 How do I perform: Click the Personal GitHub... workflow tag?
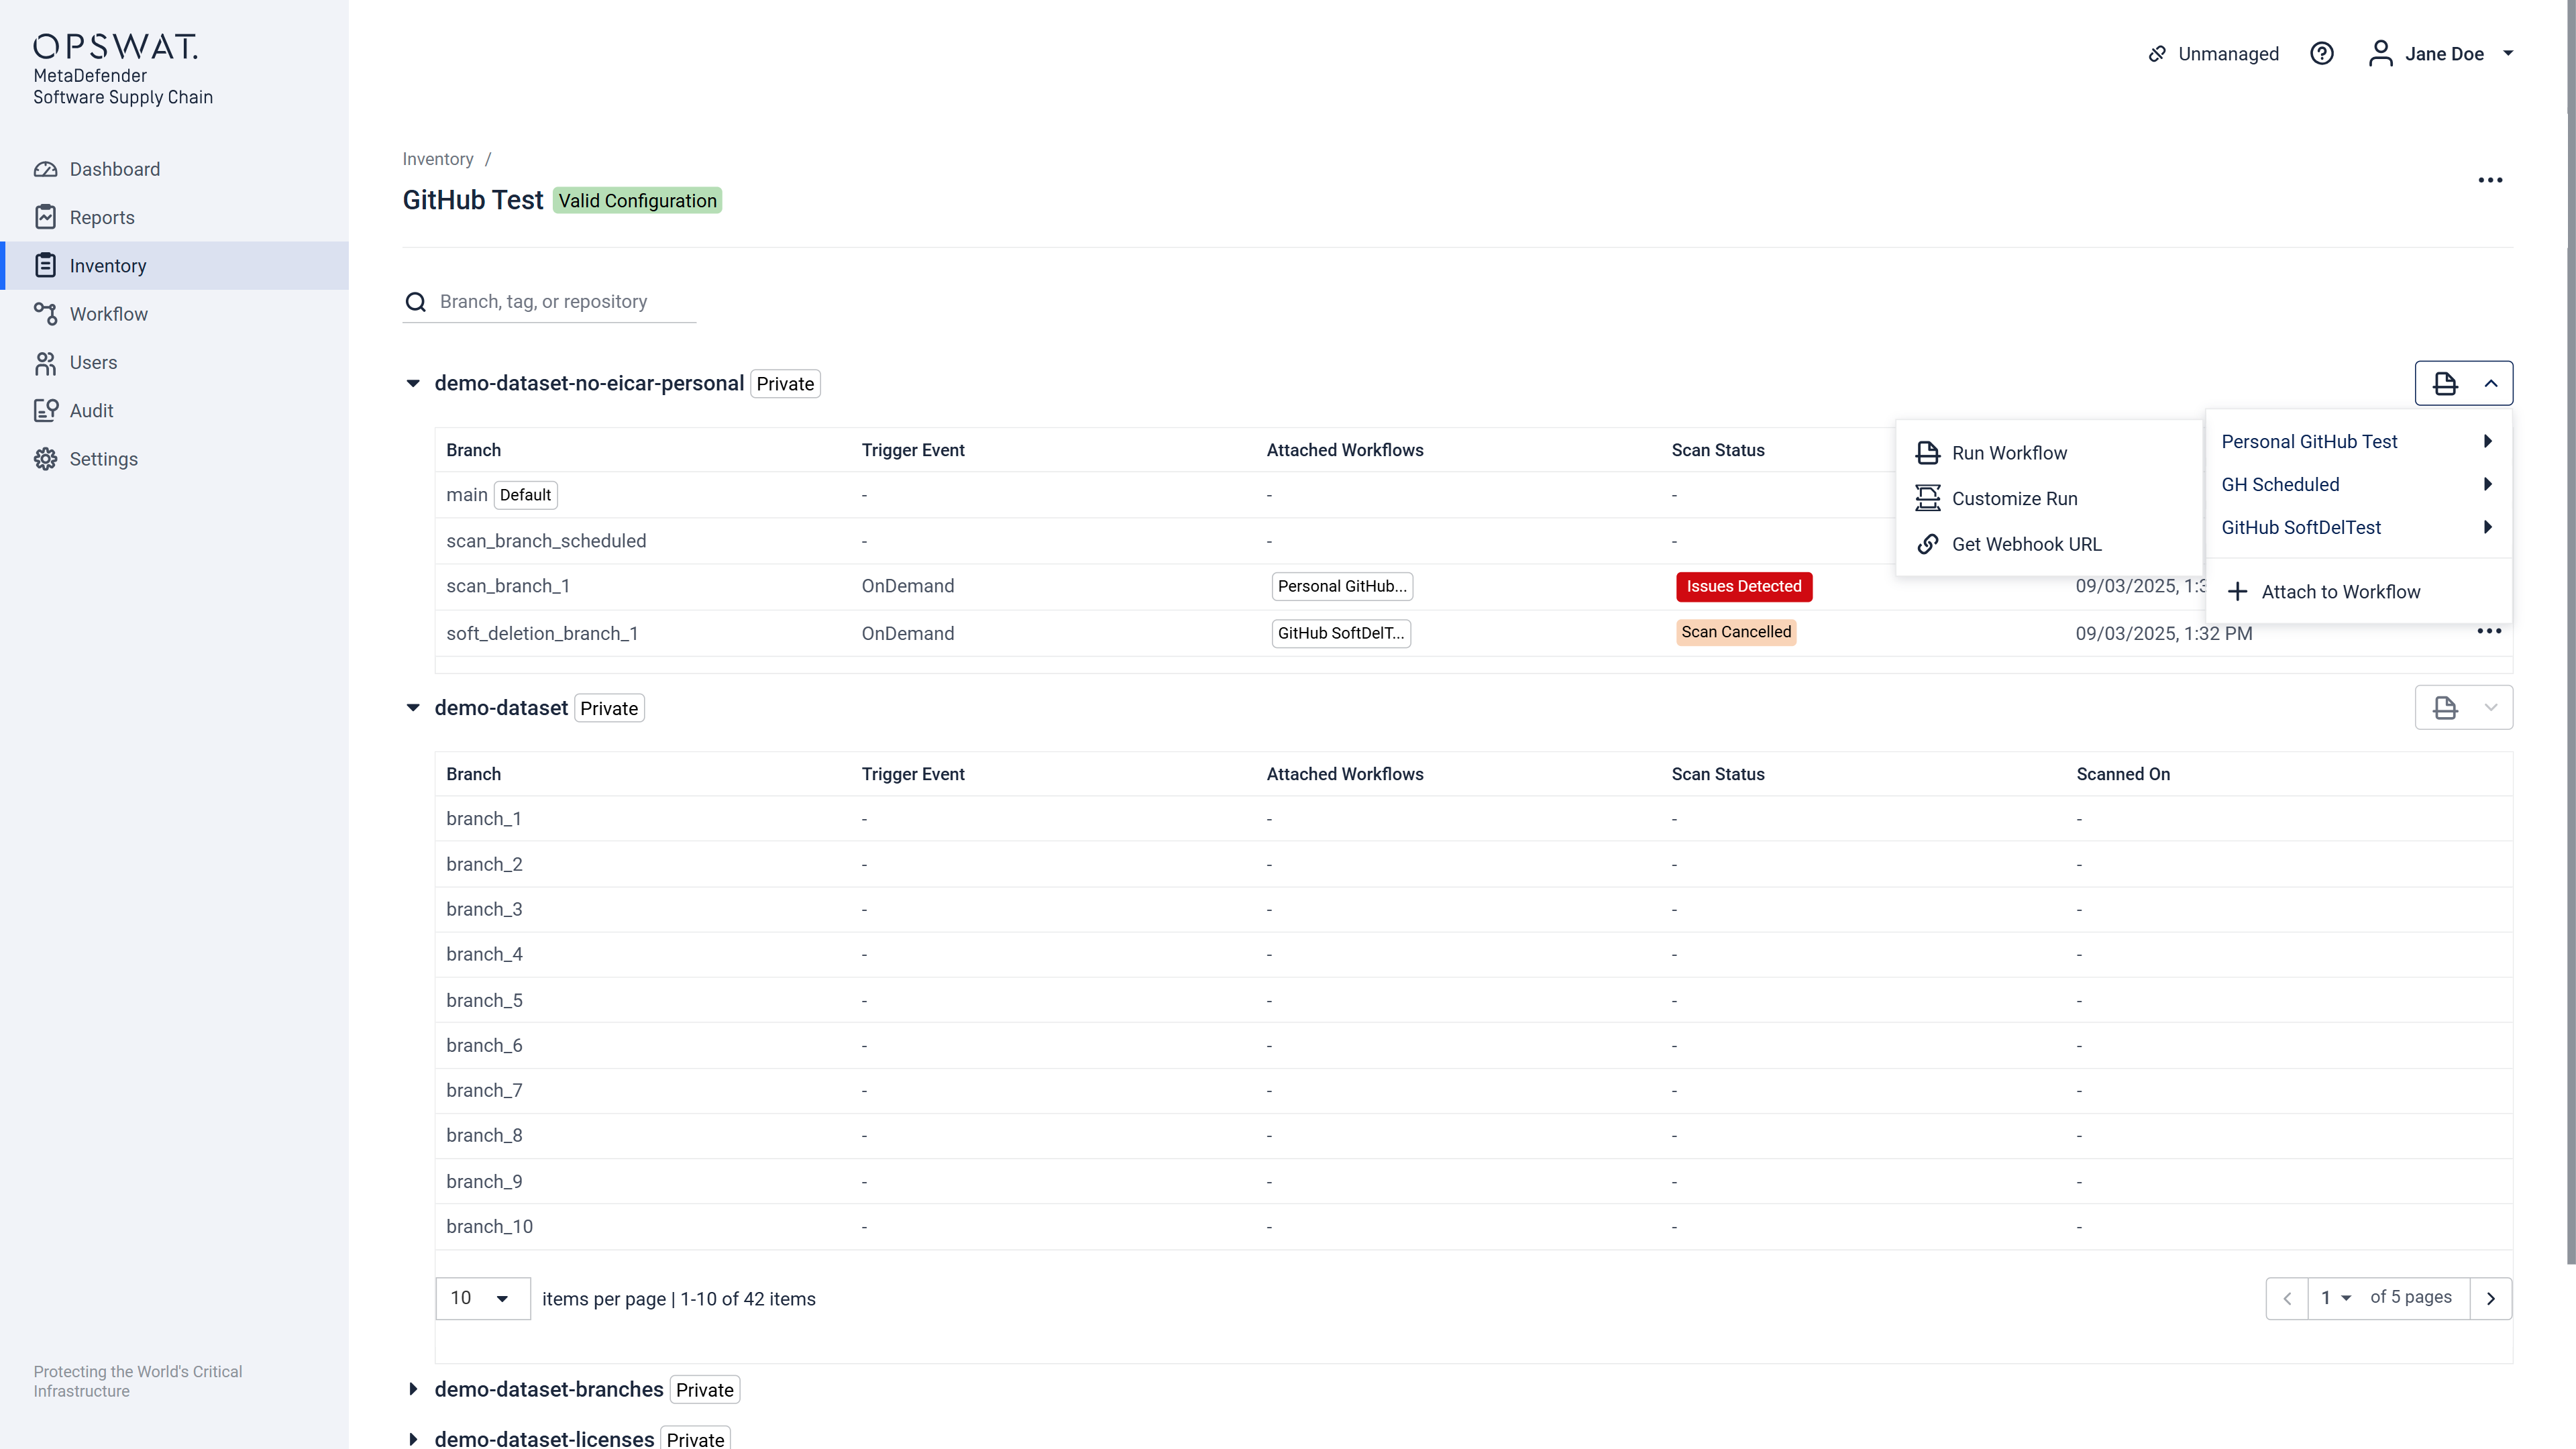[1342, 586]
